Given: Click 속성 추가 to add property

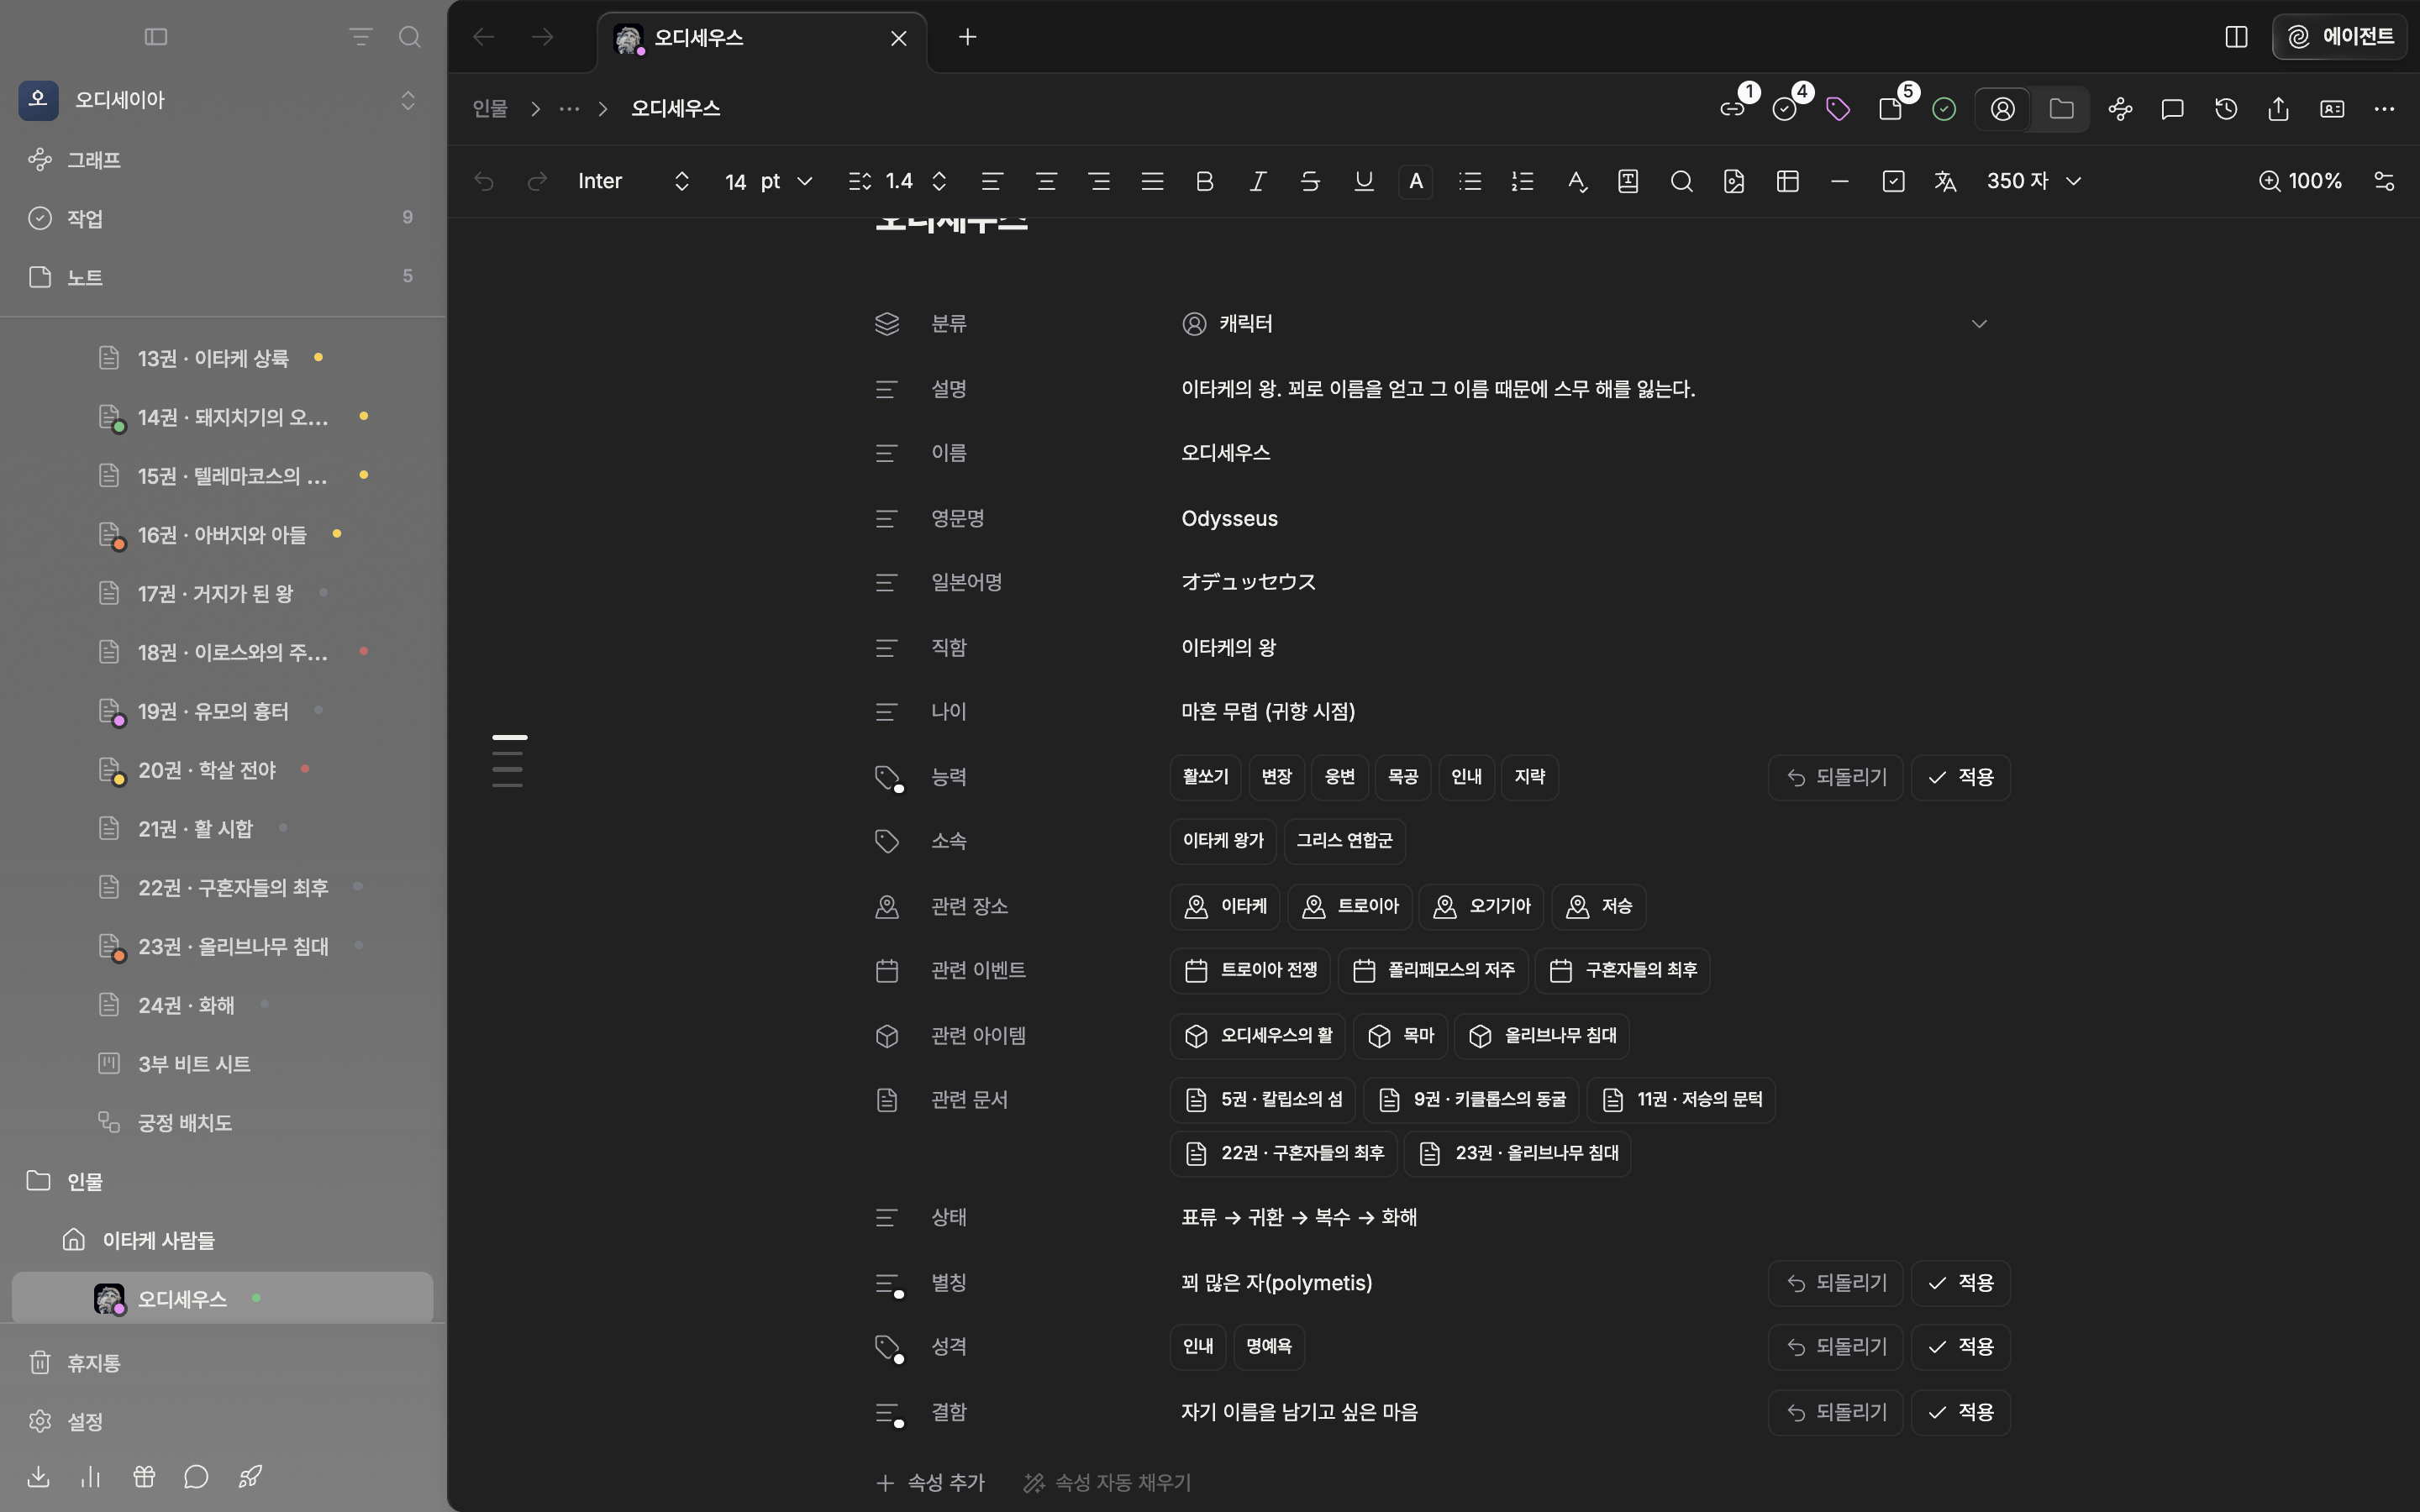Looking at the screenshot, I should [x=930, y=1482].
